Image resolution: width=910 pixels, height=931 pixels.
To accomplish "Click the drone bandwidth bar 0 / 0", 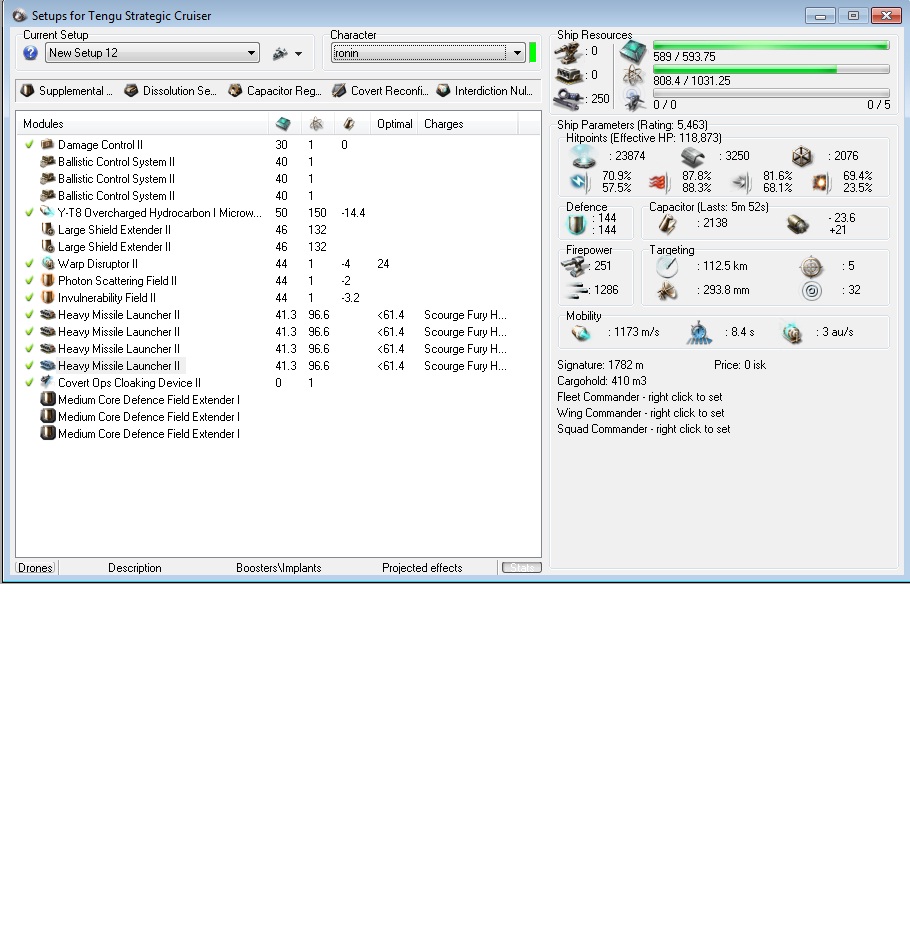I will point(771,93).
